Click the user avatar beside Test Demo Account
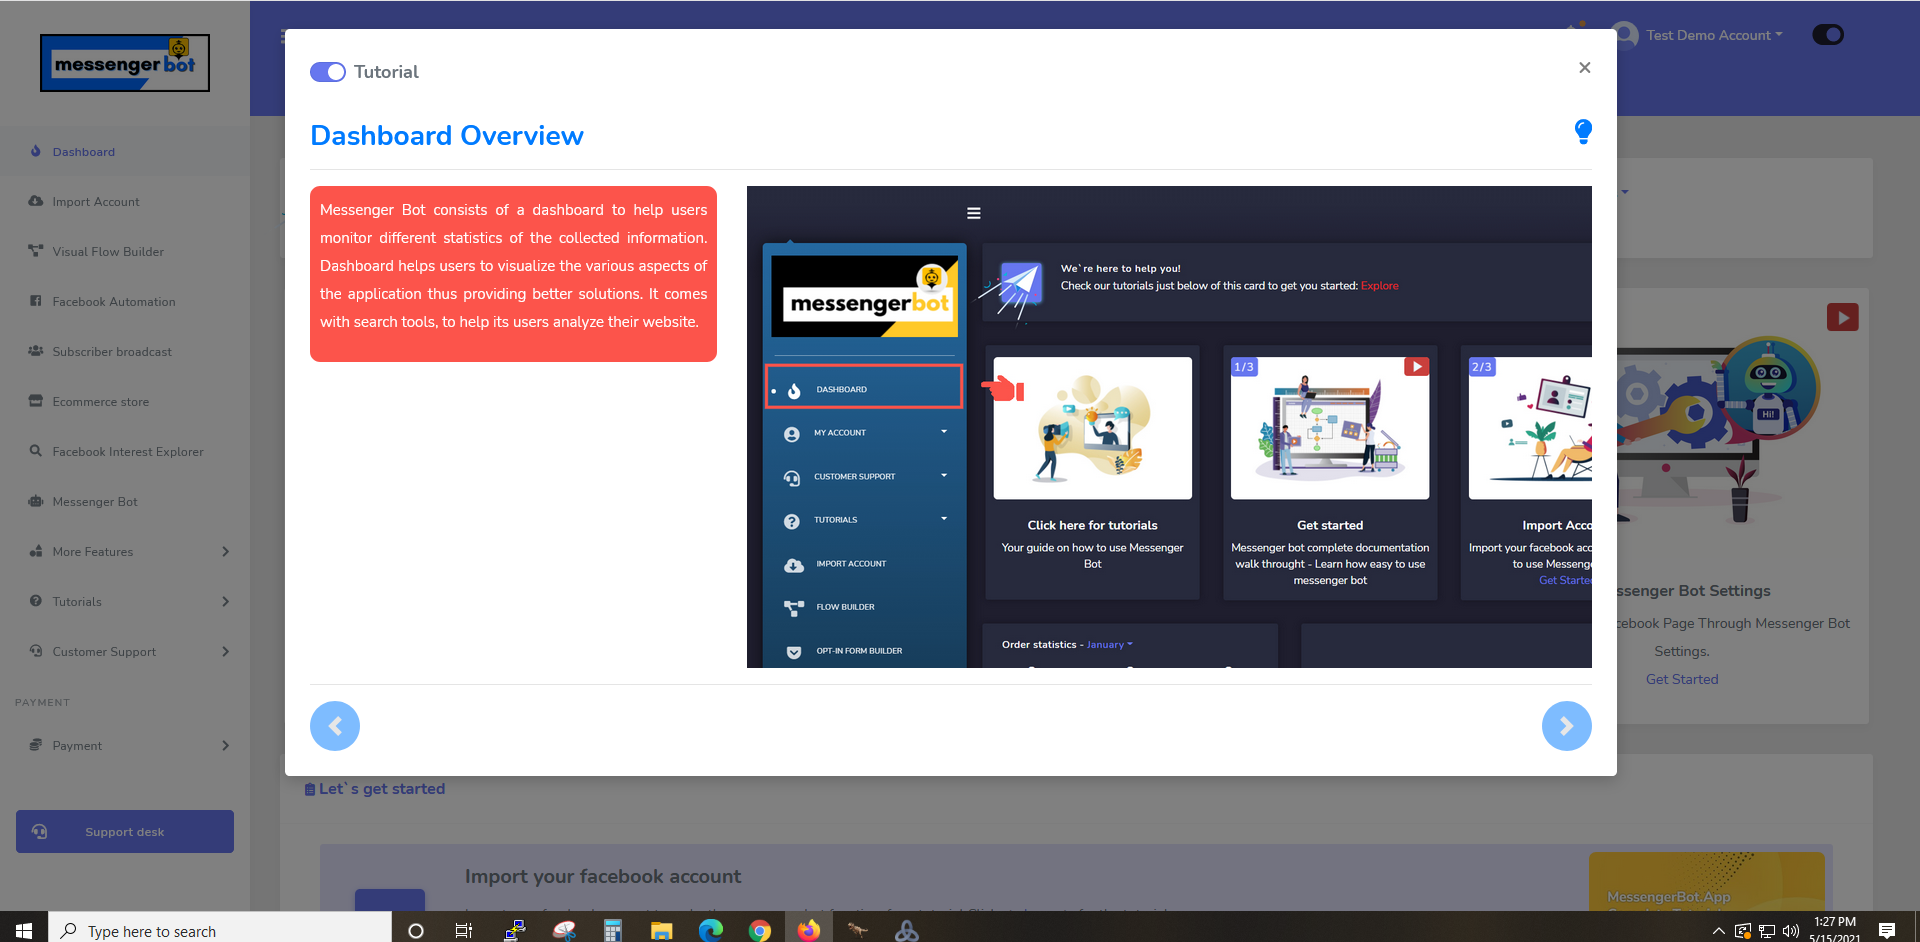 click(1625, 35)
